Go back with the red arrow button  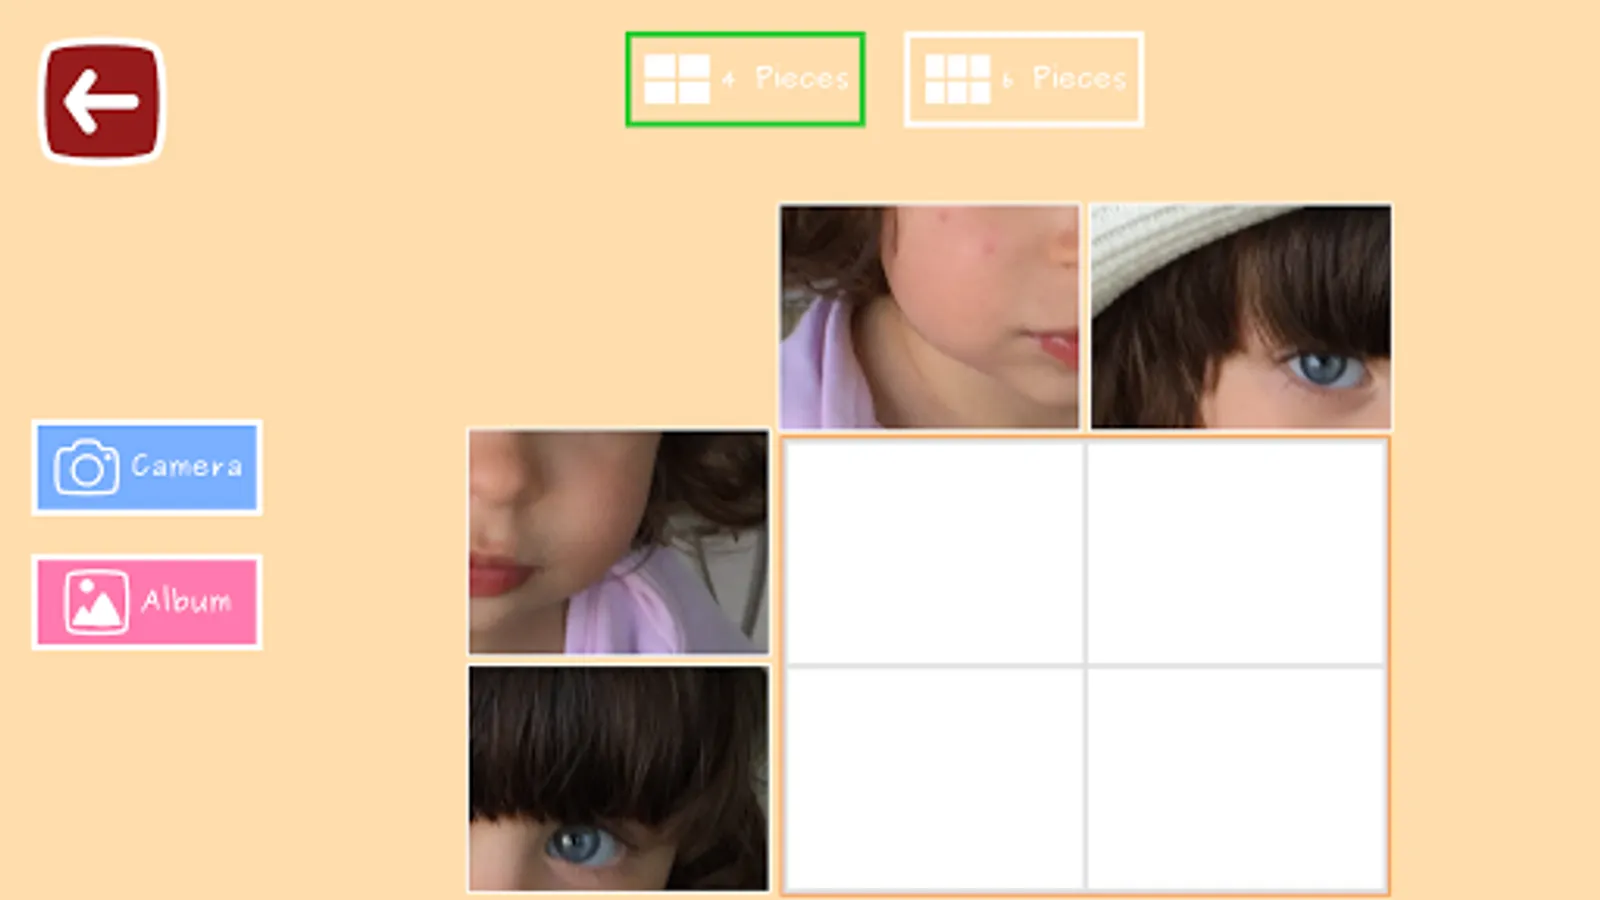click(101, 101)
